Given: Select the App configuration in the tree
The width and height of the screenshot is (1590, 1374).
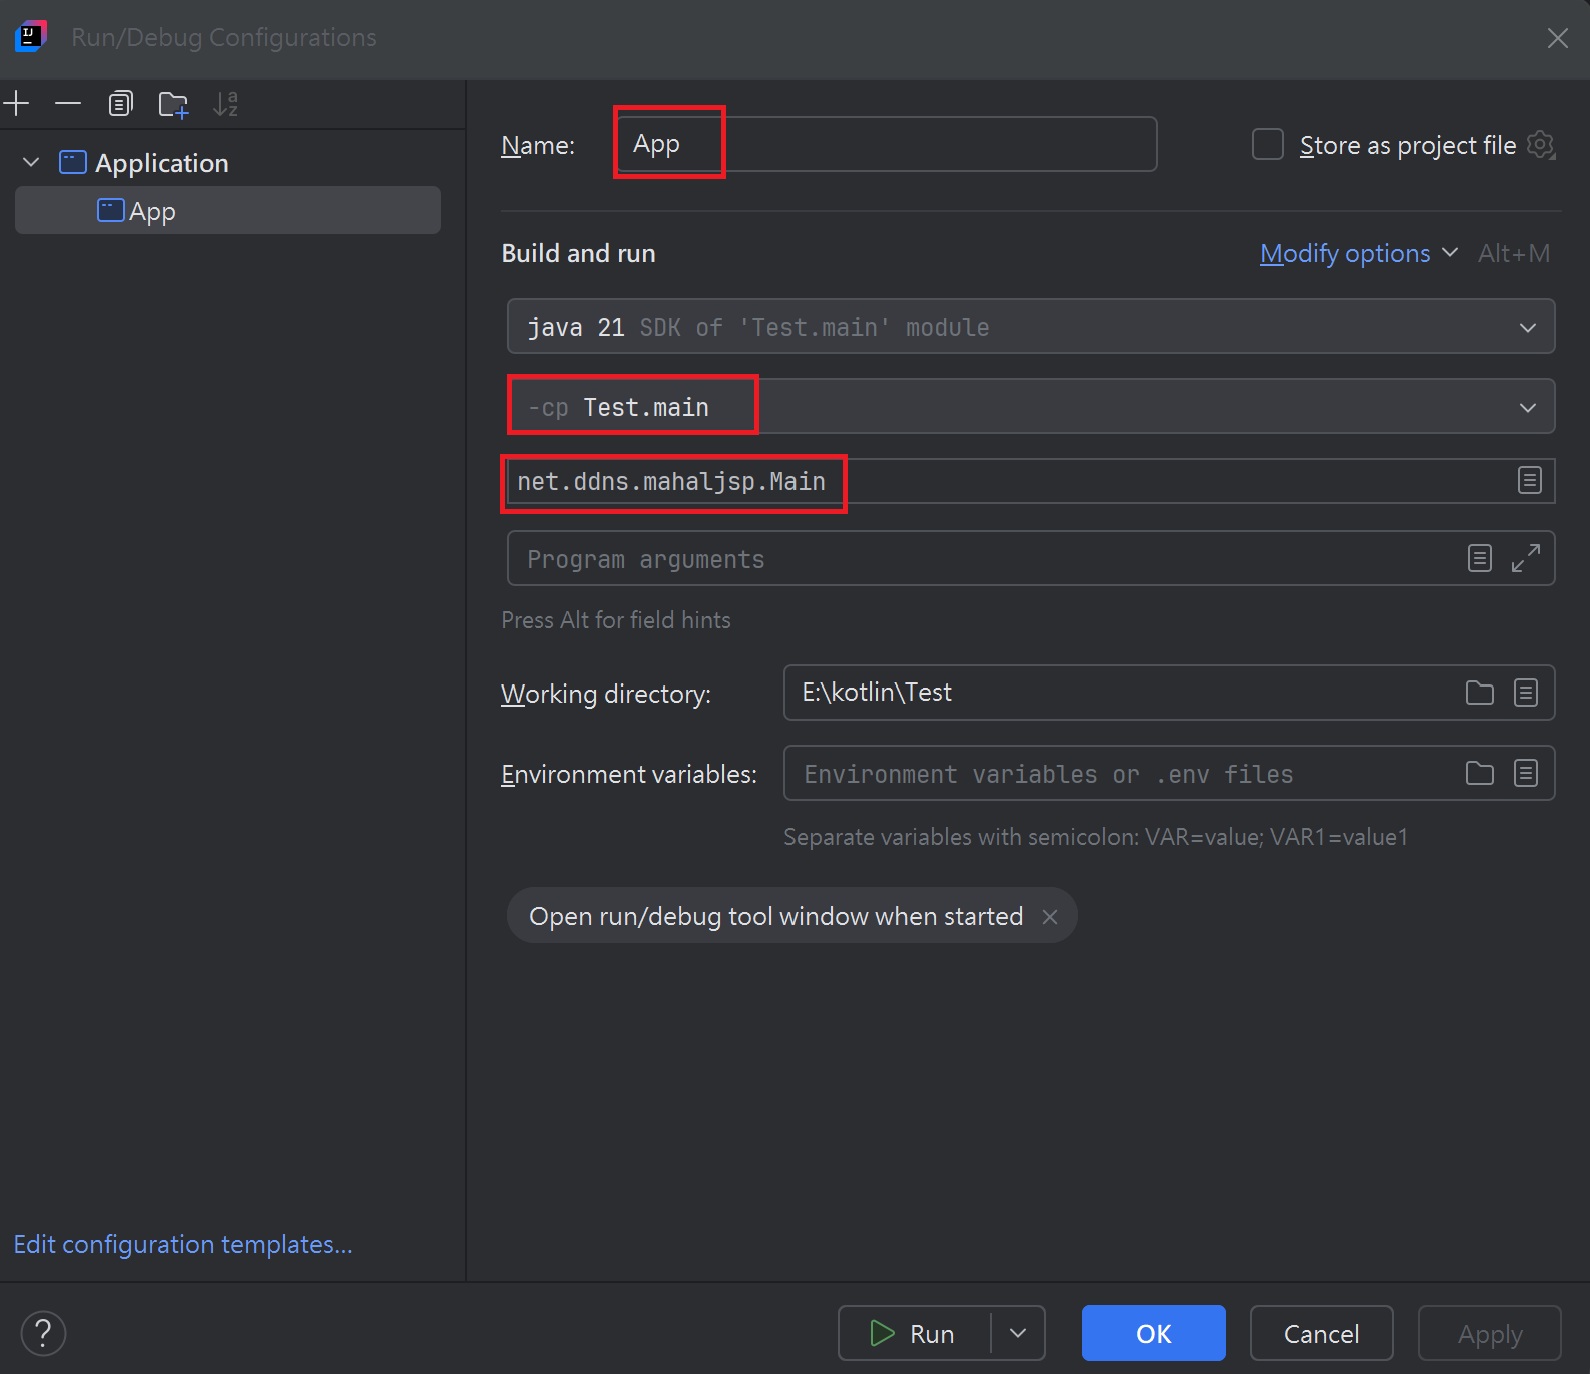Looking at the screenshot, I should pos(152,211).
